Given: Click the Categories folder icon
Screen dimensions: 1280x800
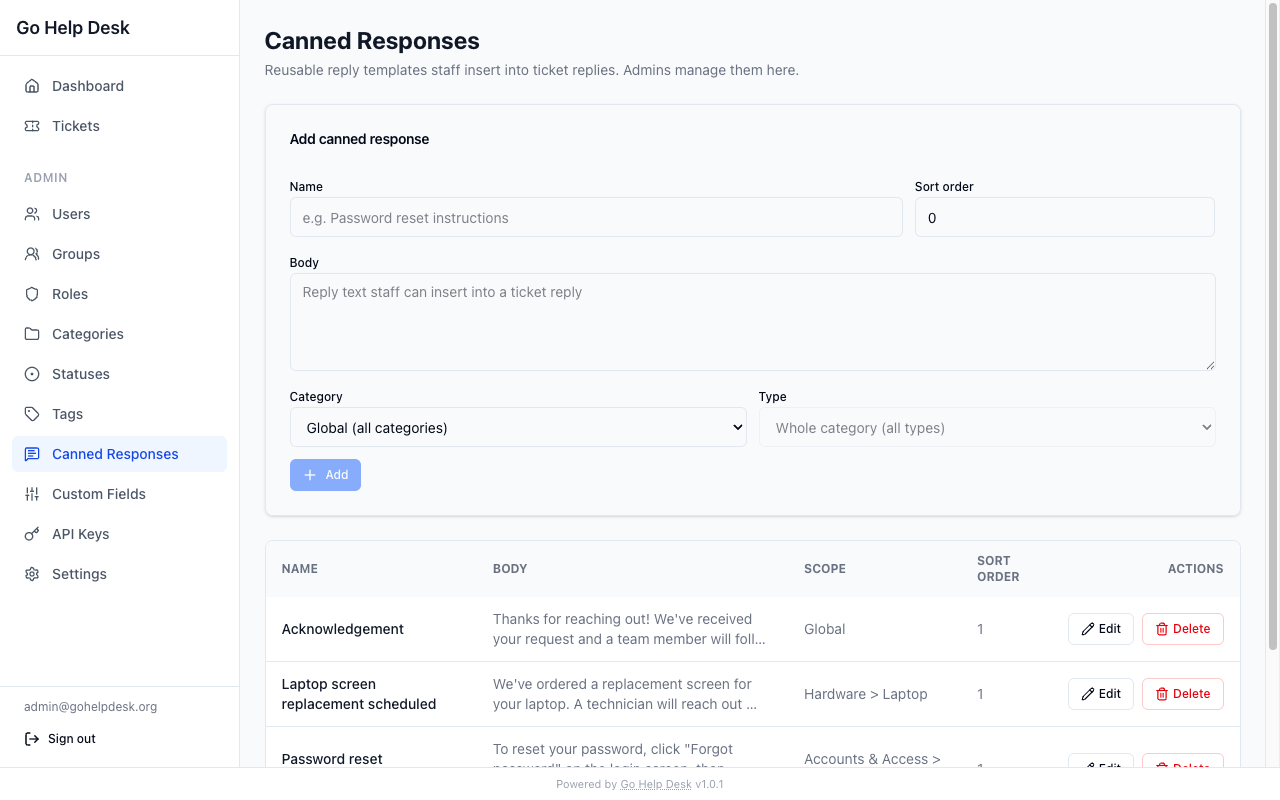Looking at the screenshot, I should click(x=32, y=334).
